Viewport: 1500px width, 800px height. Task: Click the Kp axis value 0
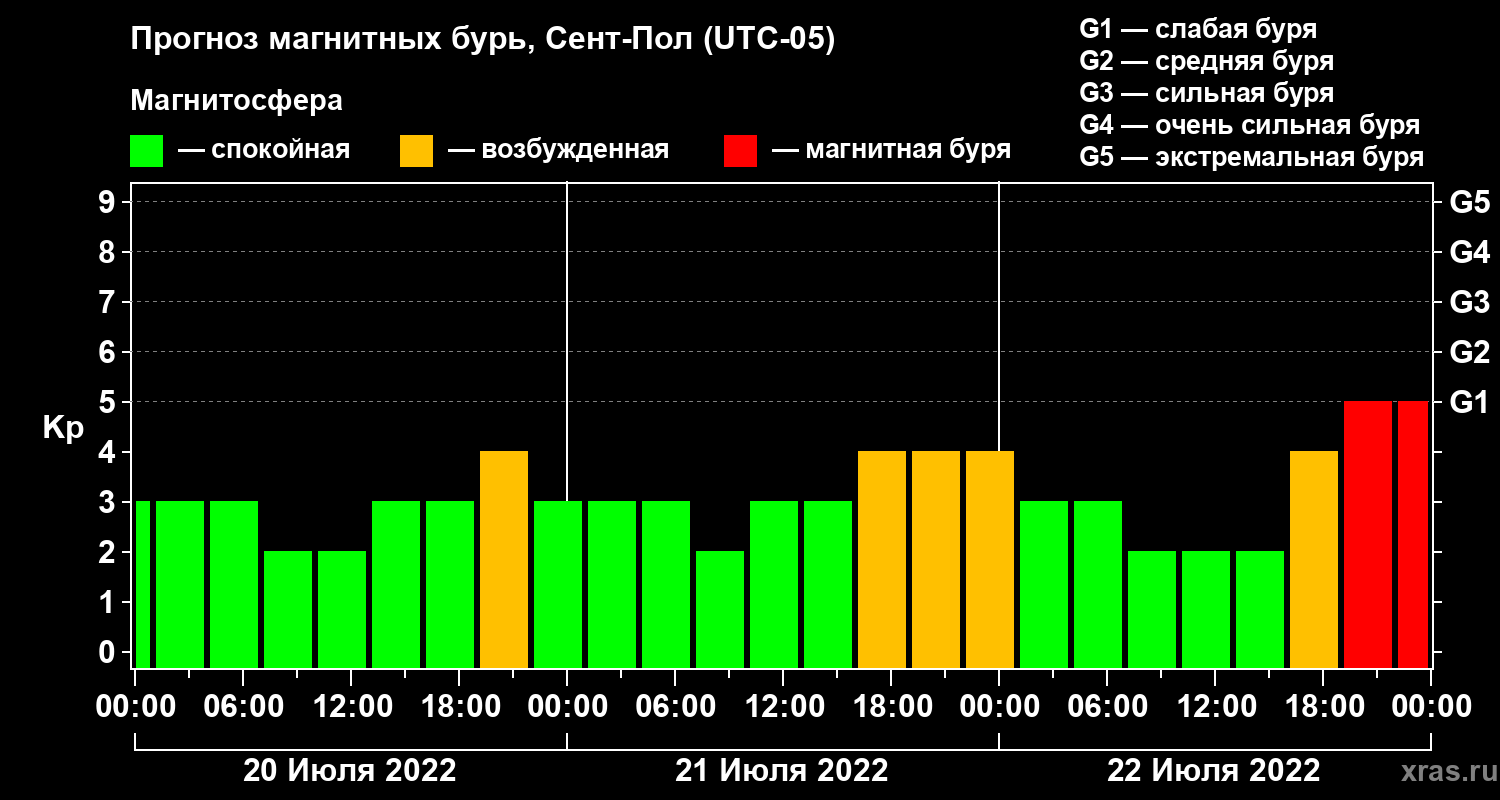109,652
